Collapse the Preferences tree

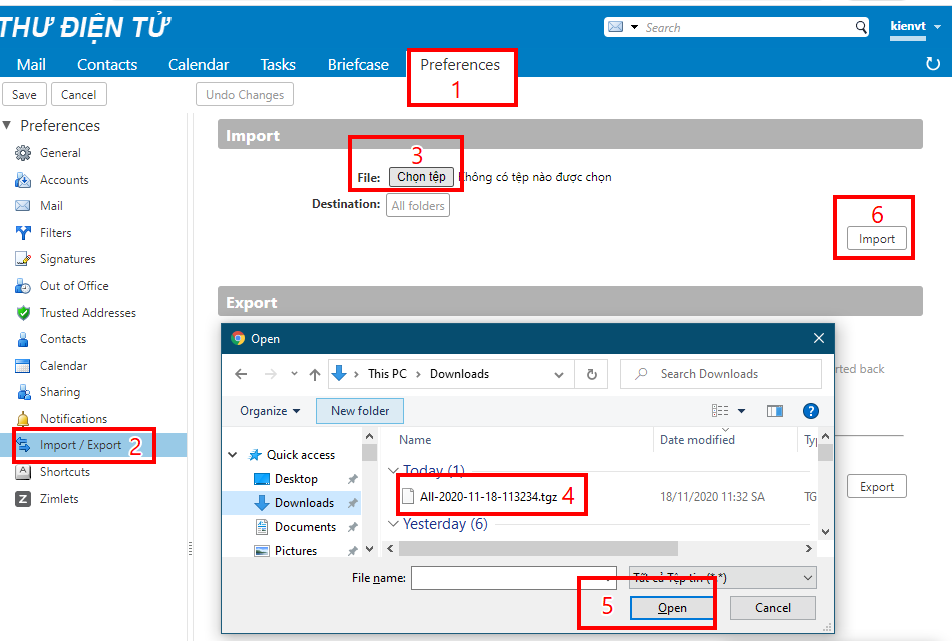7,125
